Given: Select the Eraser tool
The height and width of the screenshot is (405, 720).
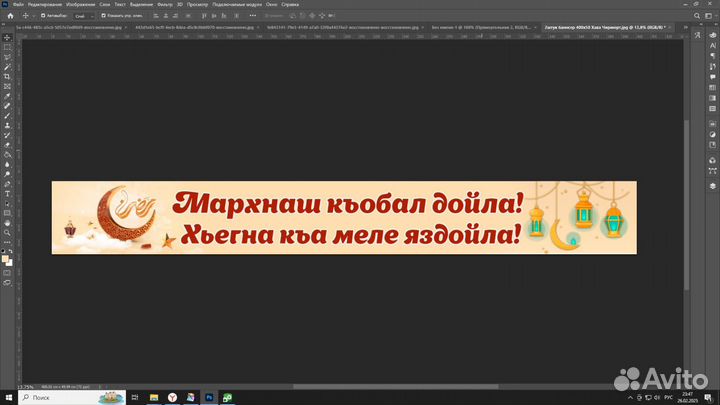Looking at the screenshot, I should point(7,145).
